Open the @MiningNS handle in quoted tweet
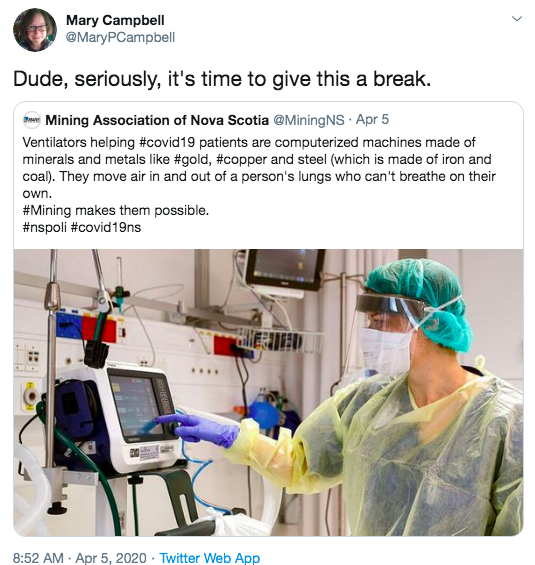The width and height of the screenshot is (535, 565). [x=309, y=120]
